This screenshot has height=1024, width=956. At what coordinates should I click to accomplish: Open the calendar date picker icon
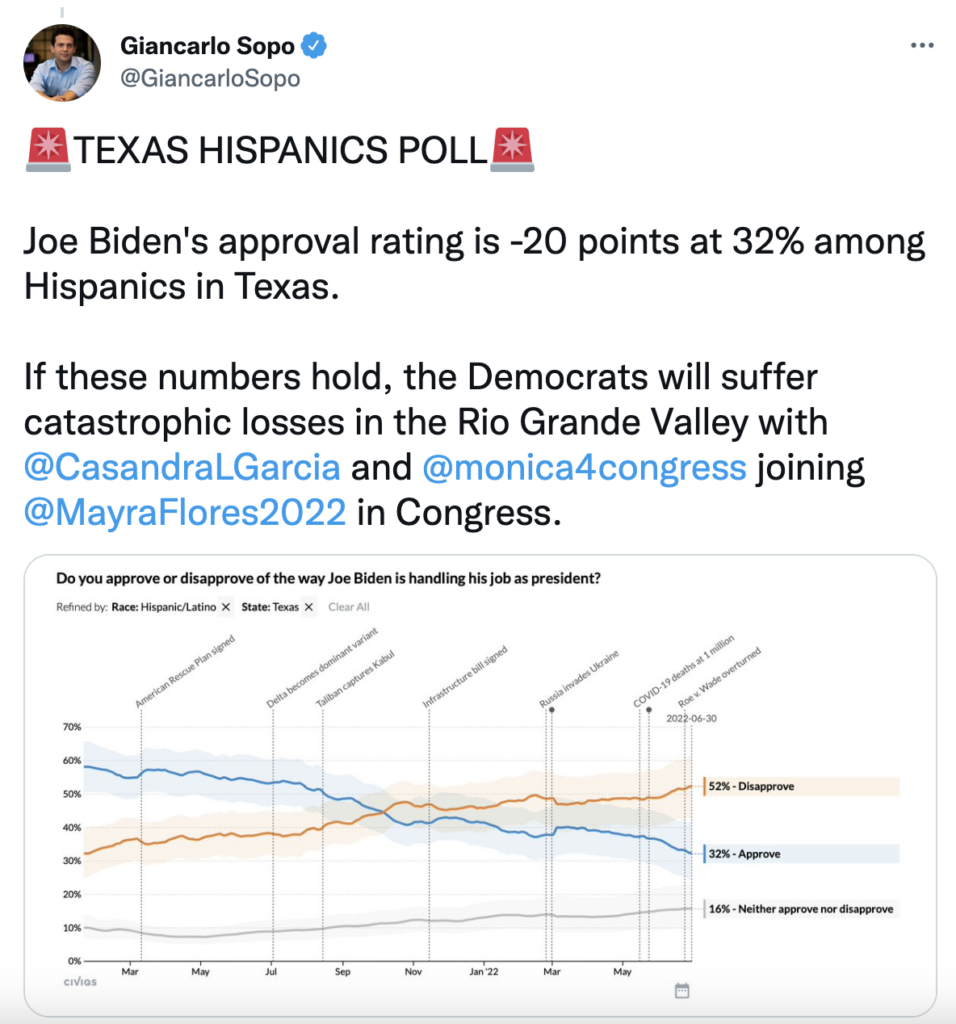682,990
